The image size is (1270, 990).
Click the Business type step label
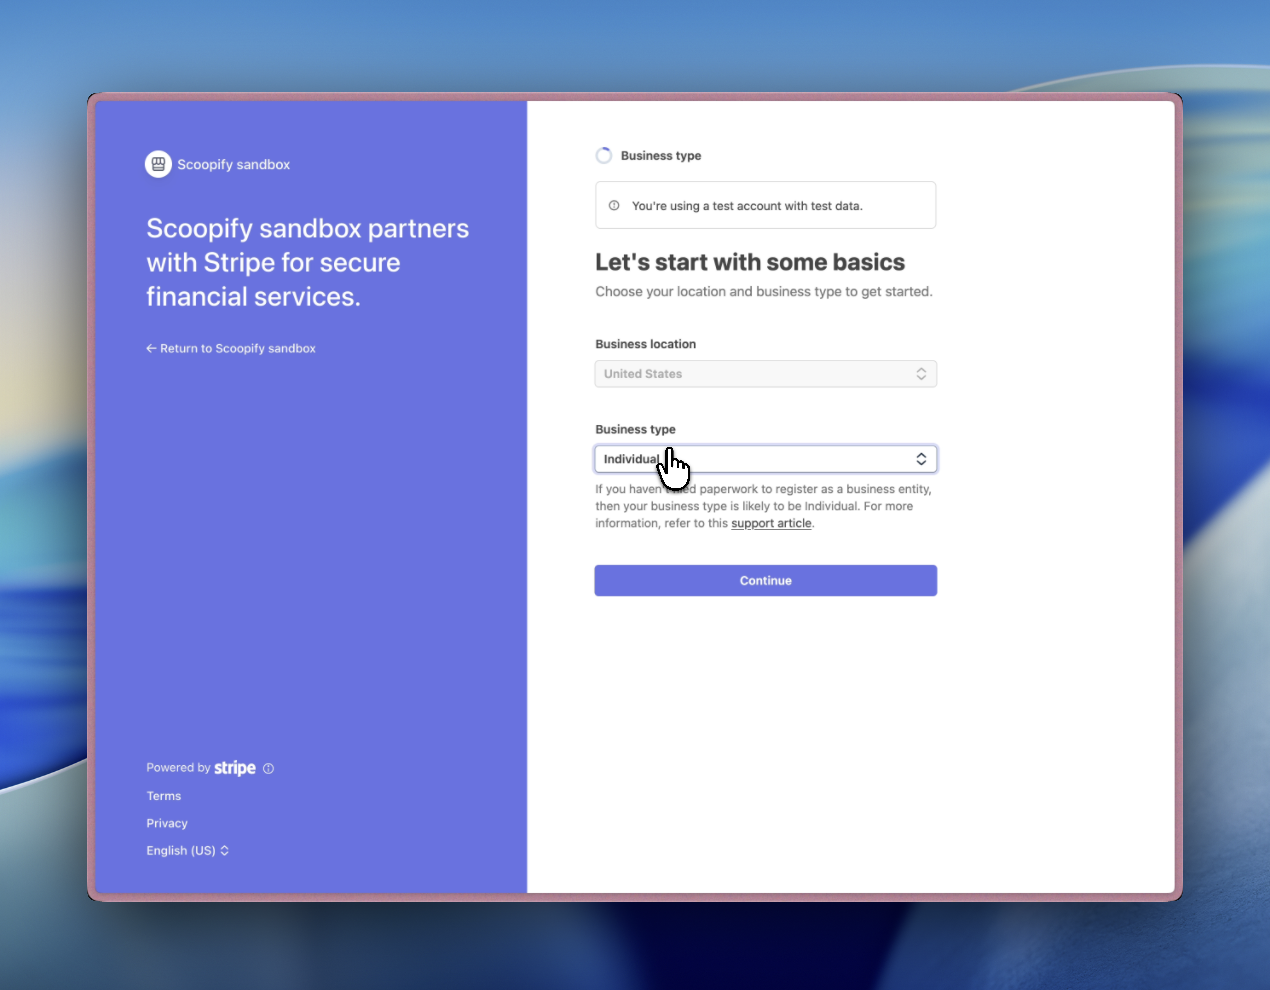click(661, 155)
